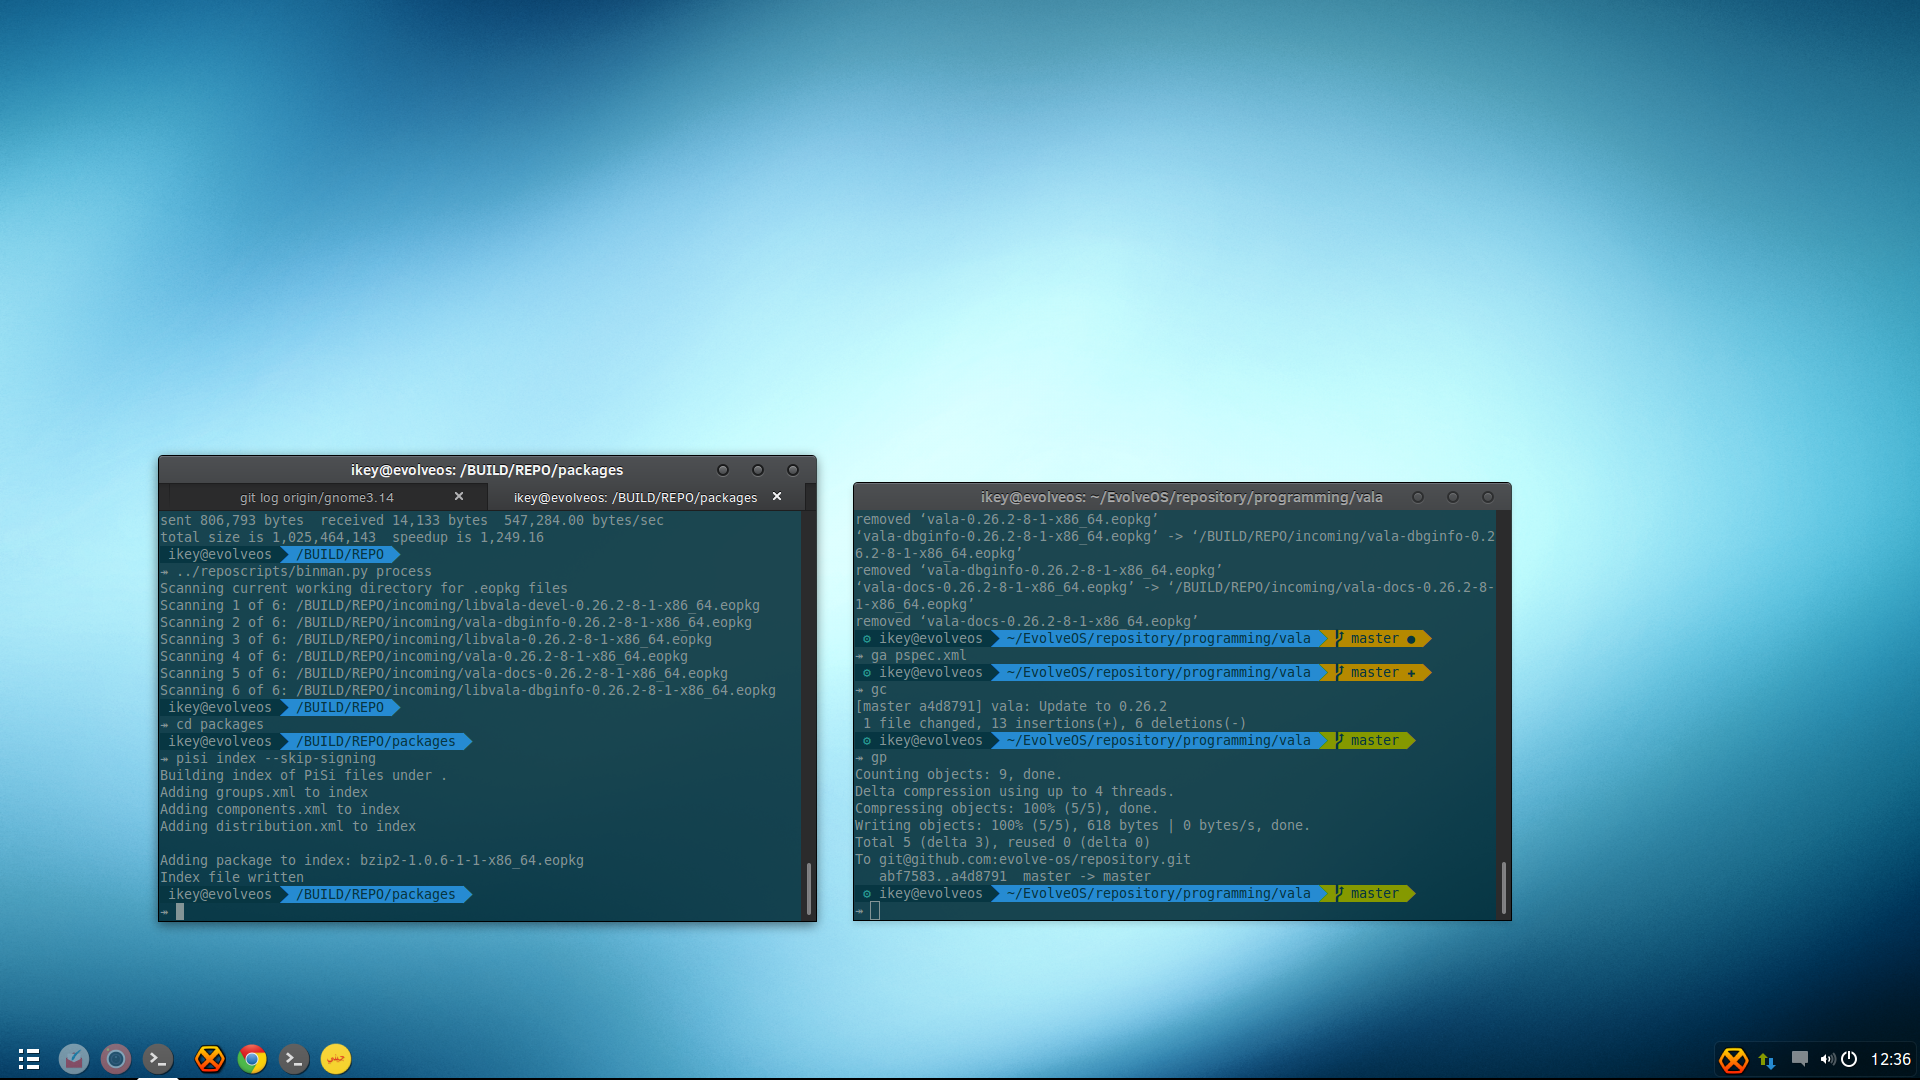1920x1080 pixels.
Task: Click 'Adding distribution.xml to index' line
Action: pos(288,827)
